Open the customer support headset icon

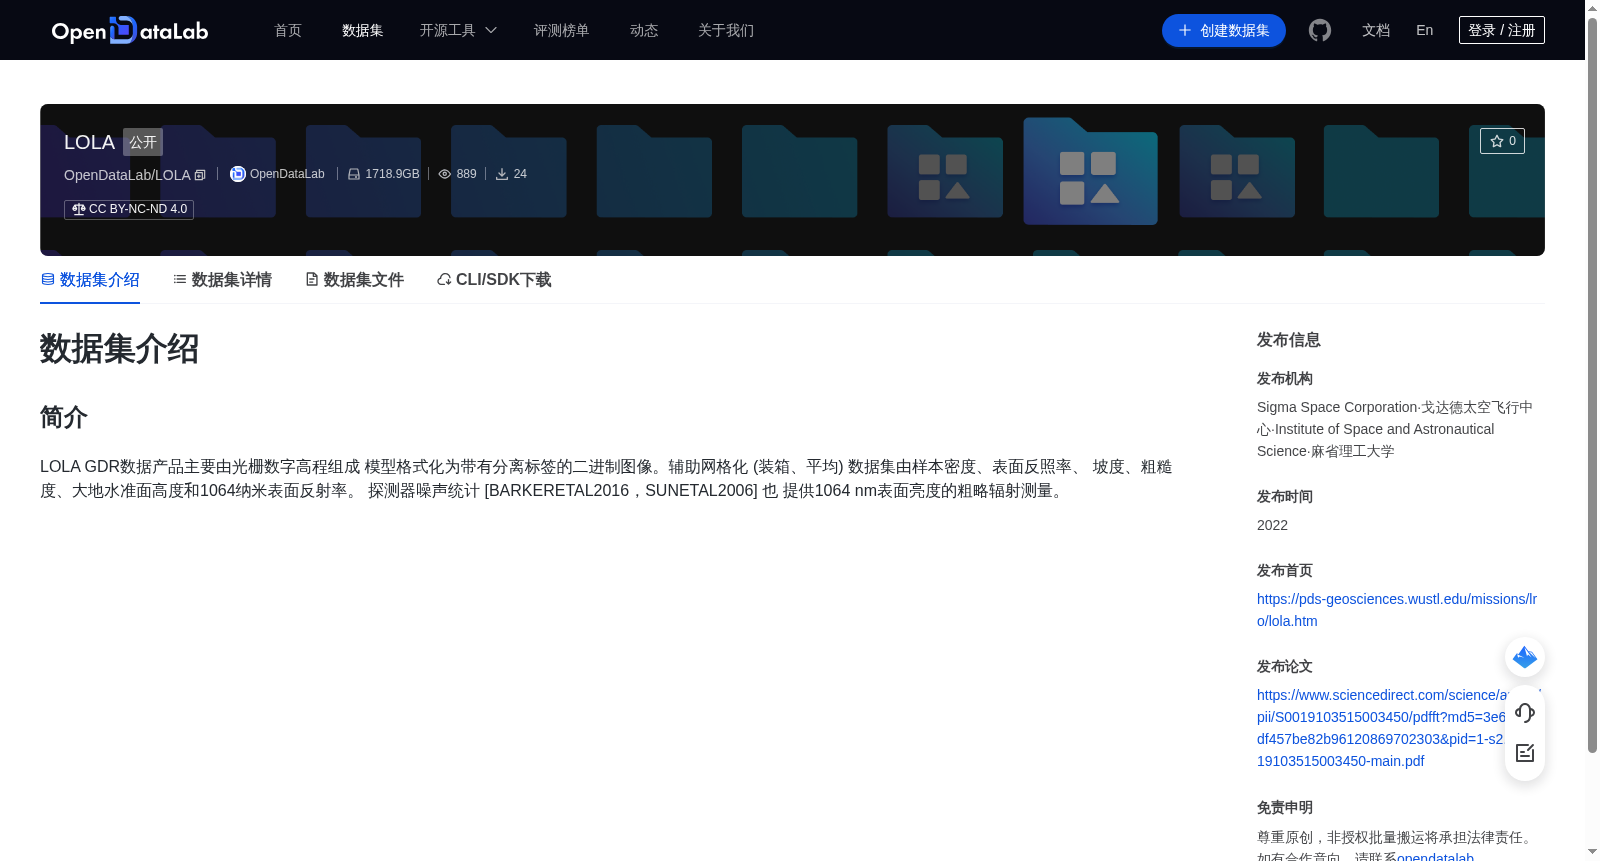(1525, 712)
